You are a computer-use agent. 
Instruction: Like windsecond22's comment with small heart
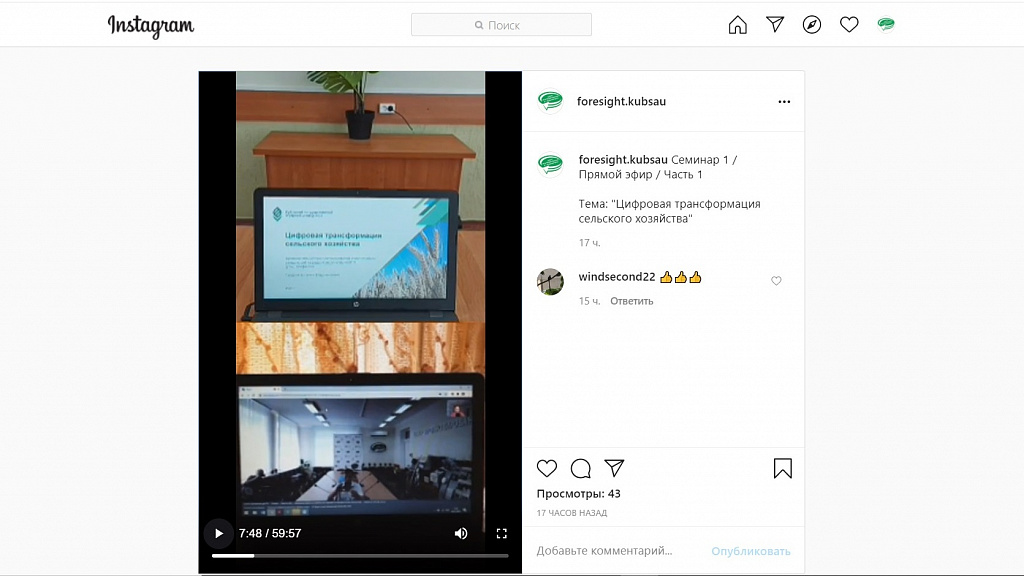[x=776, y=281]
